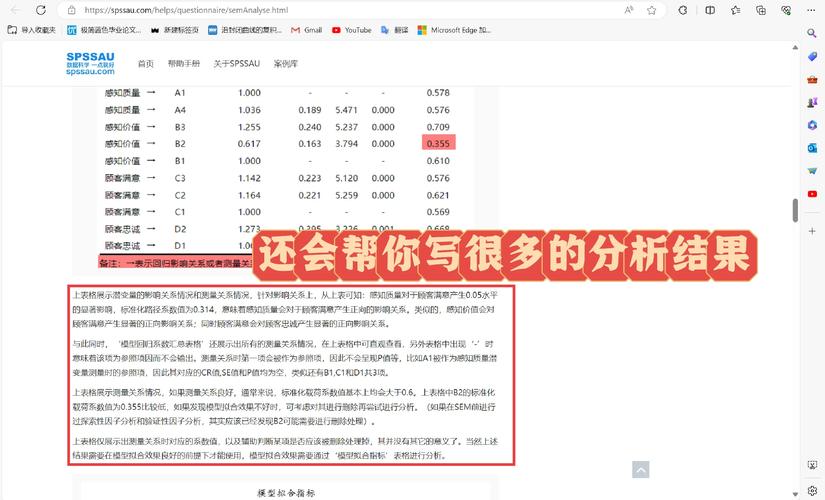Image resolution: width=825 pixels, height=500 pixels.
Task: Open sidebar settings gear icon
Action: [812, 491]
